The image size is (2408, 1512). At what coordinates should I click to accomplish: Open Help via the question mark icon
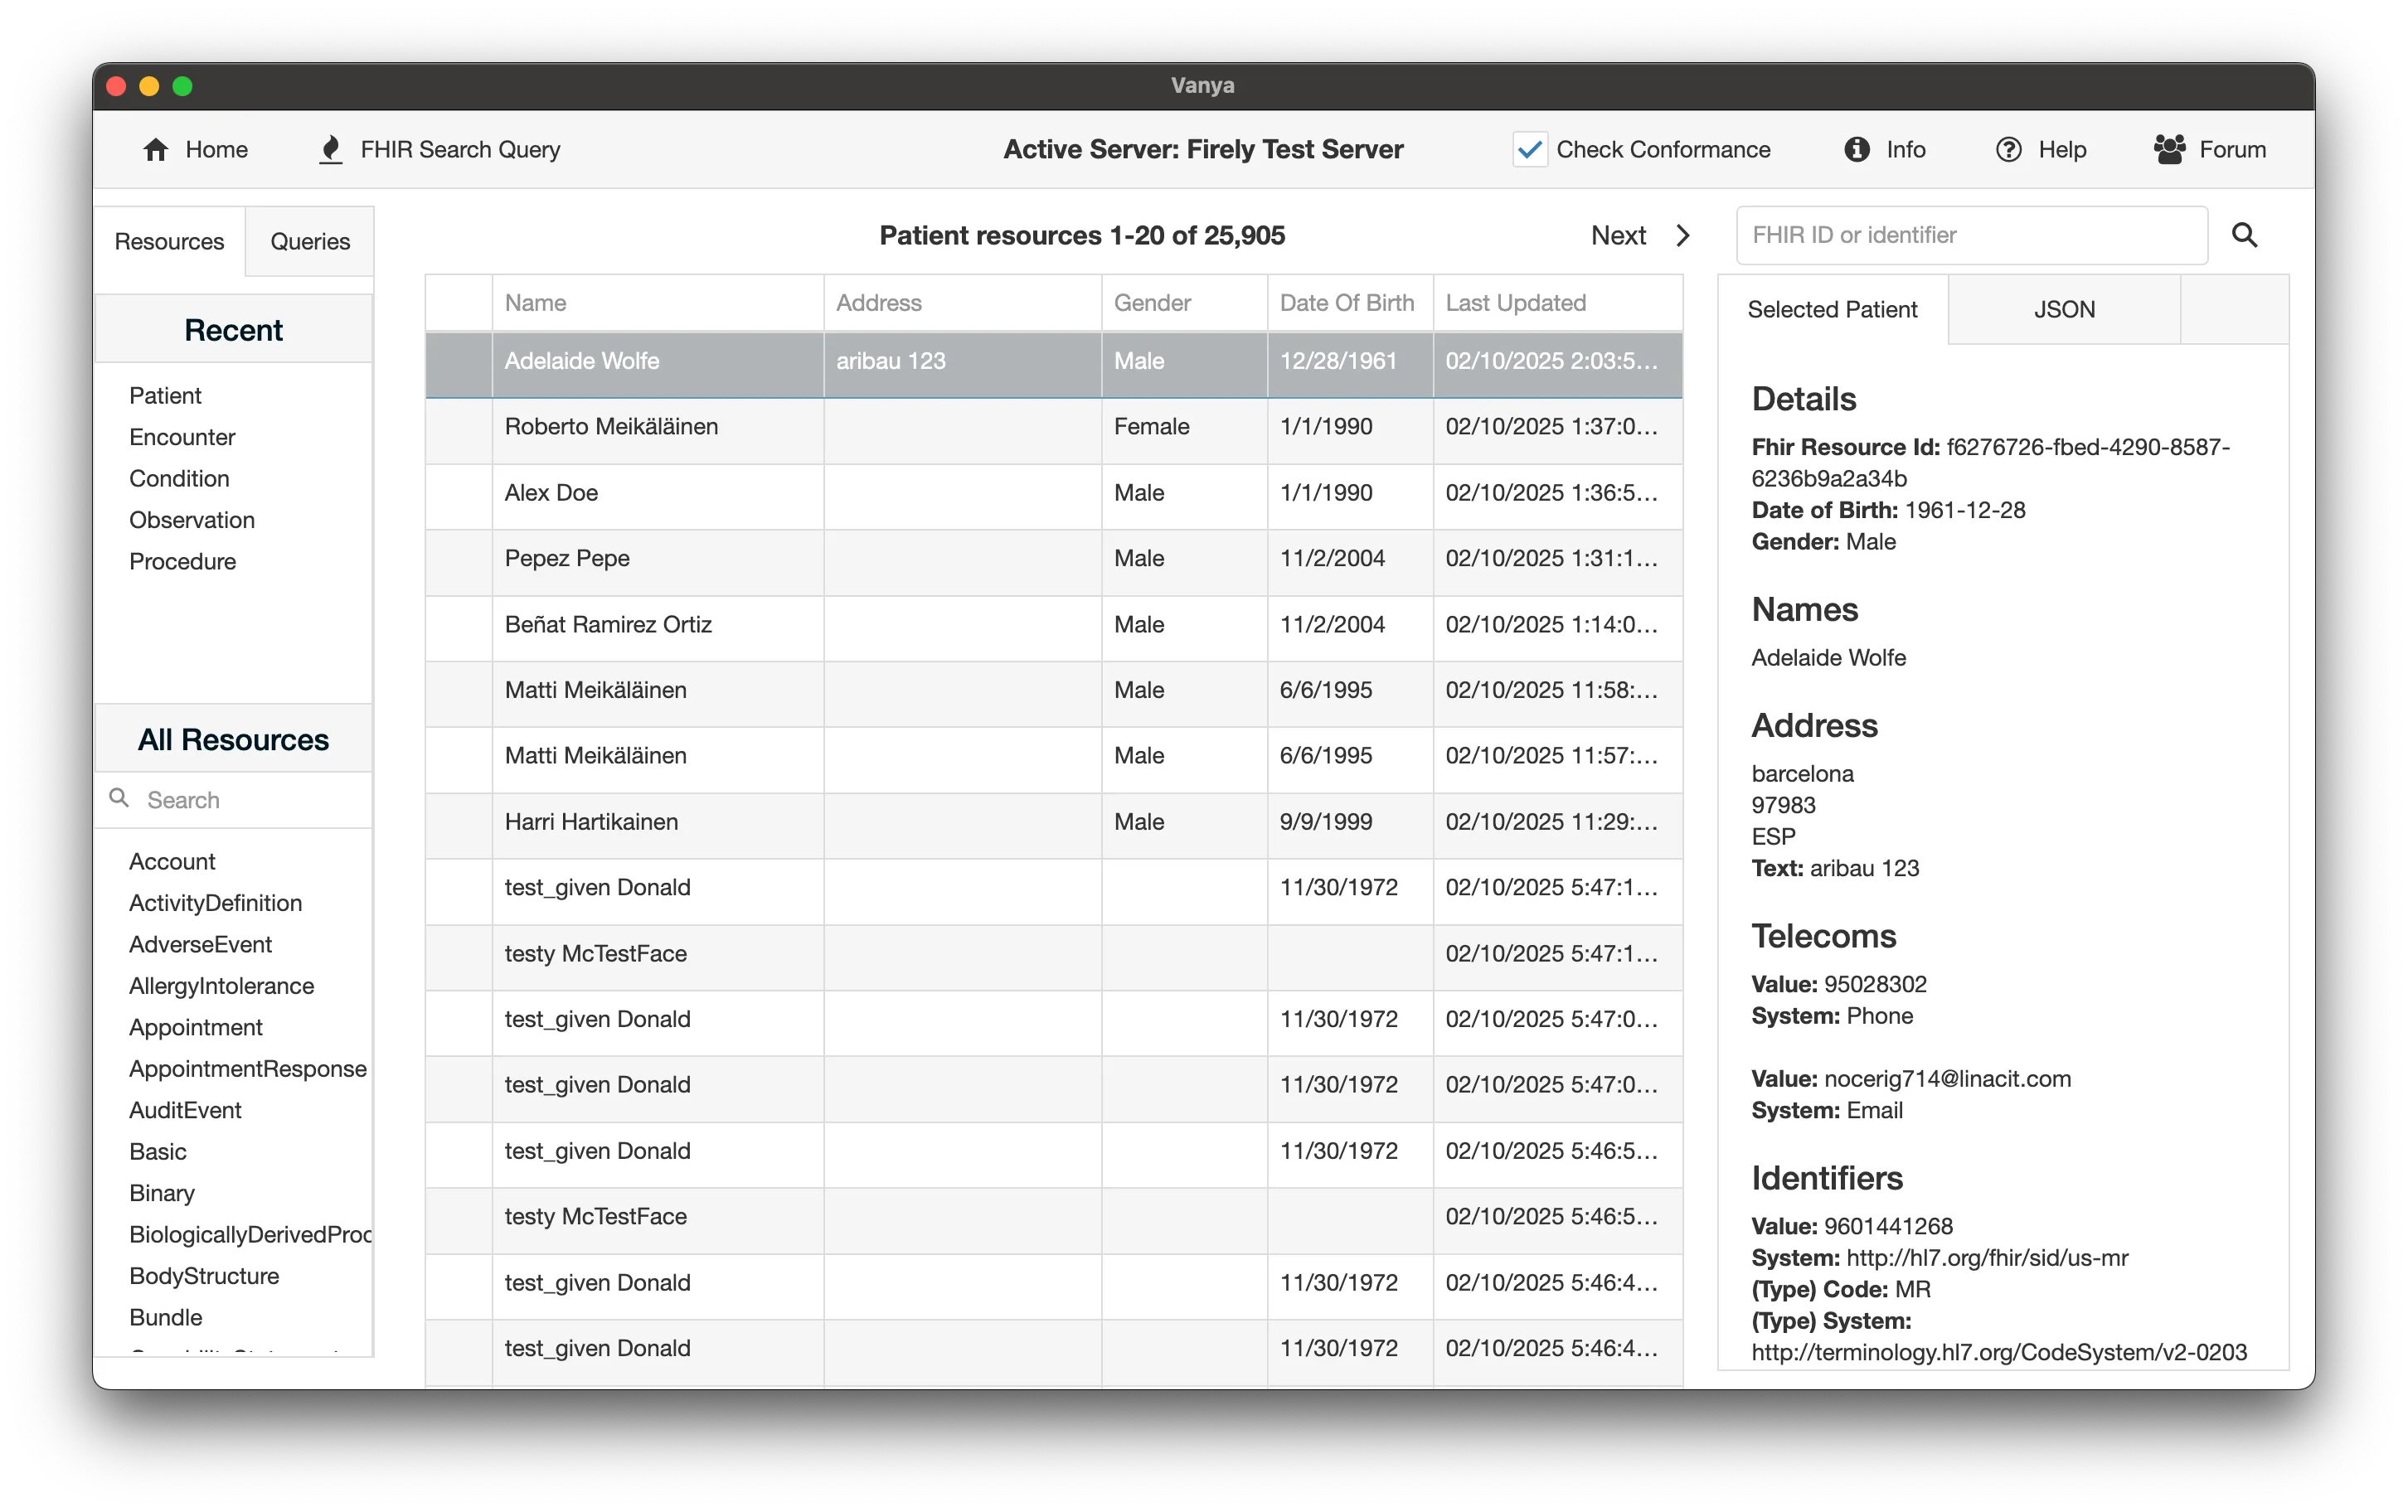point(2009,149)
